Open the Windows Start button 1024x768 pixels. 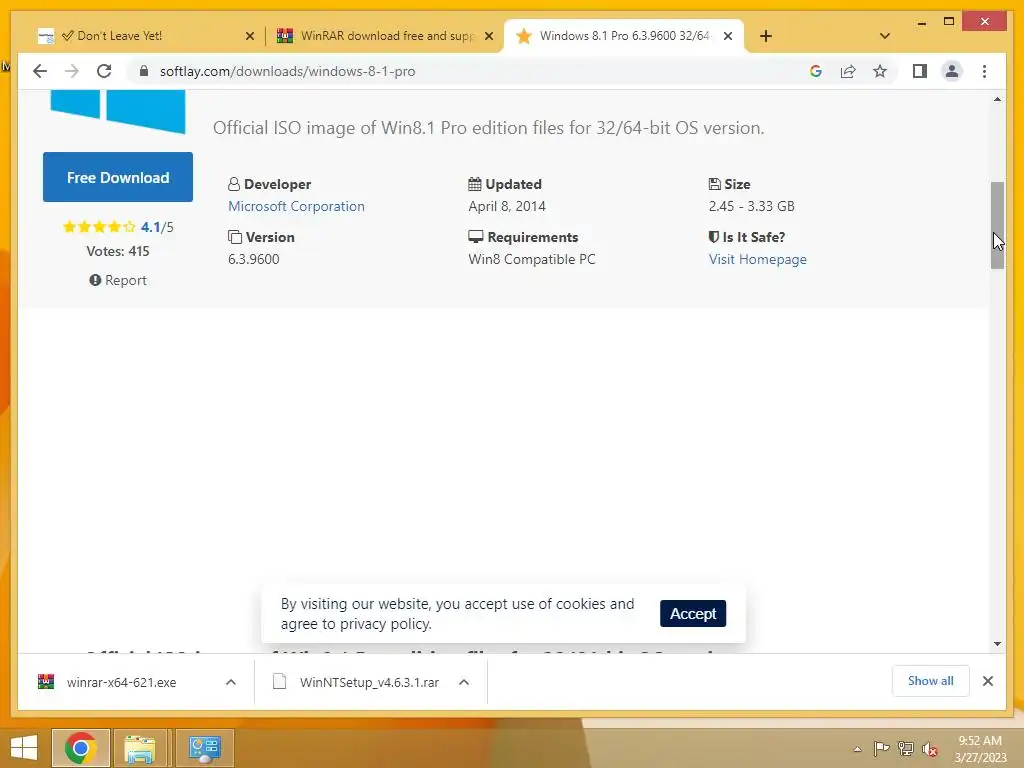(x=24, y=748)
